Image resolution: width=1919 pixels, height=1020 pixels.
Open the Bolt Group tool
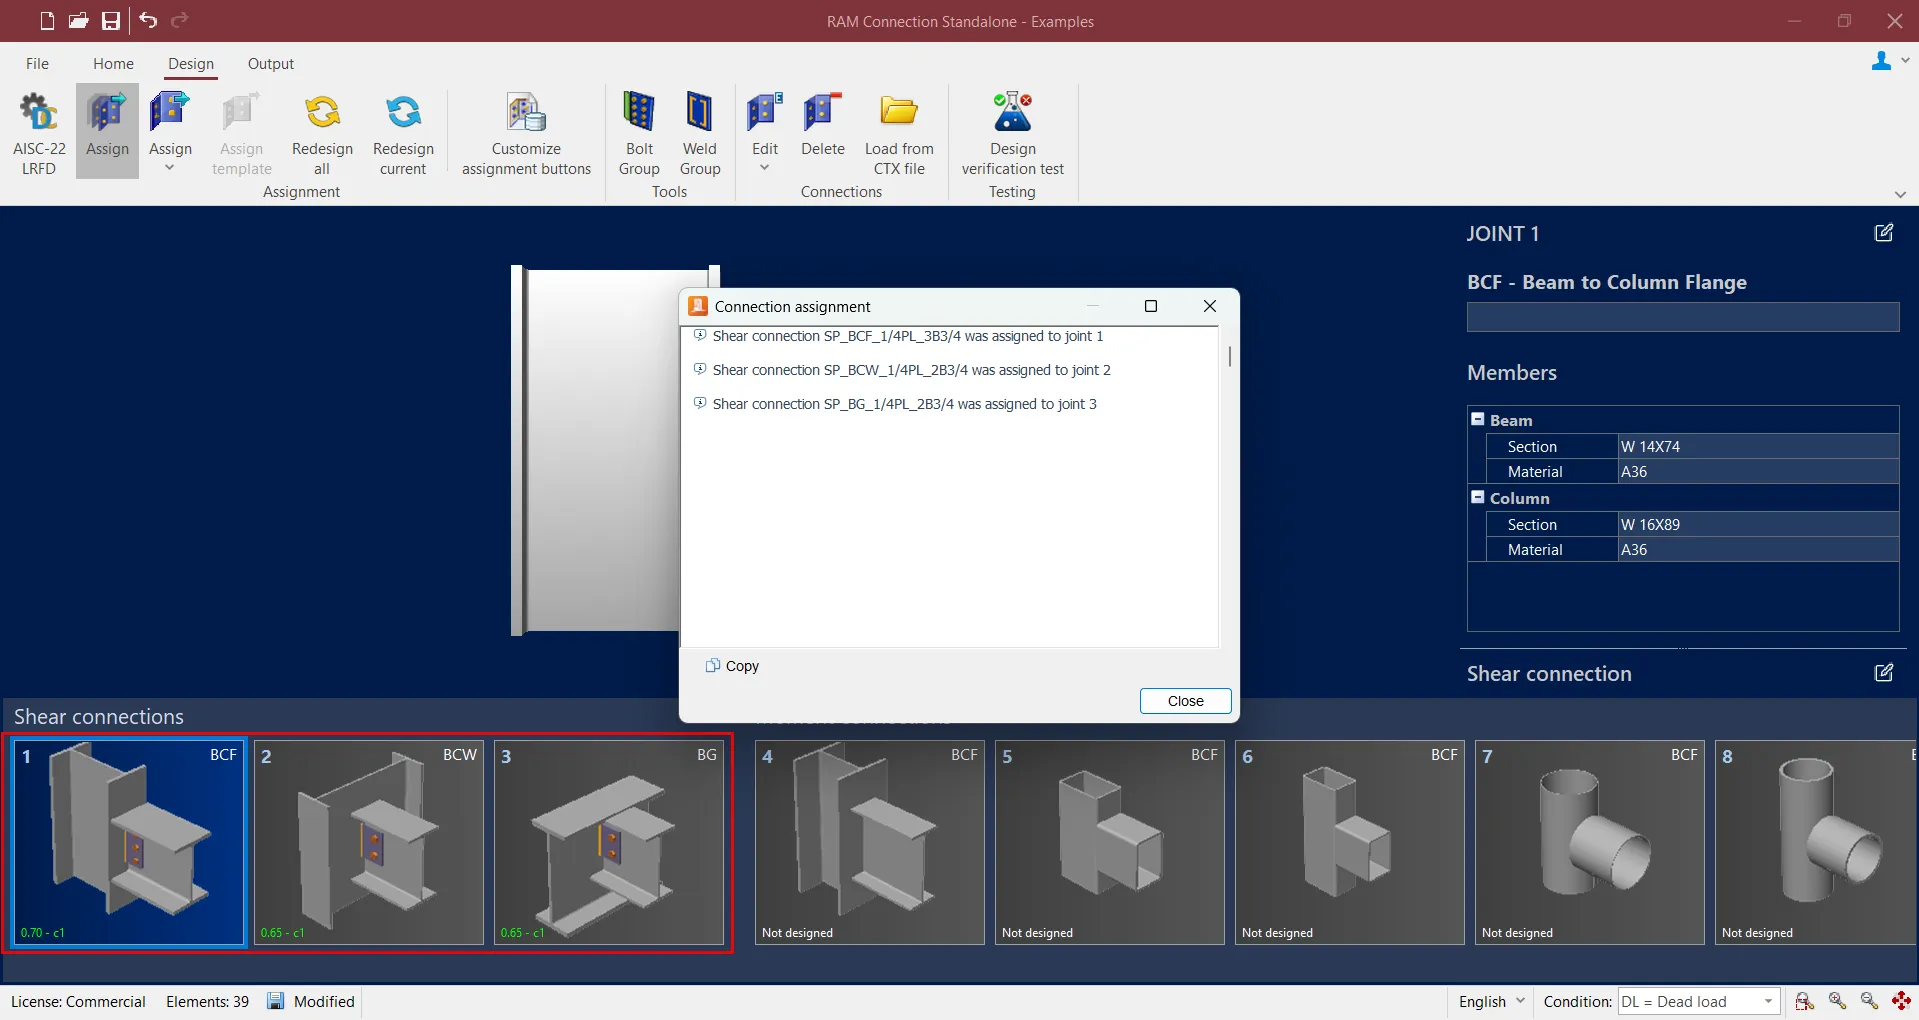[639, 134]
